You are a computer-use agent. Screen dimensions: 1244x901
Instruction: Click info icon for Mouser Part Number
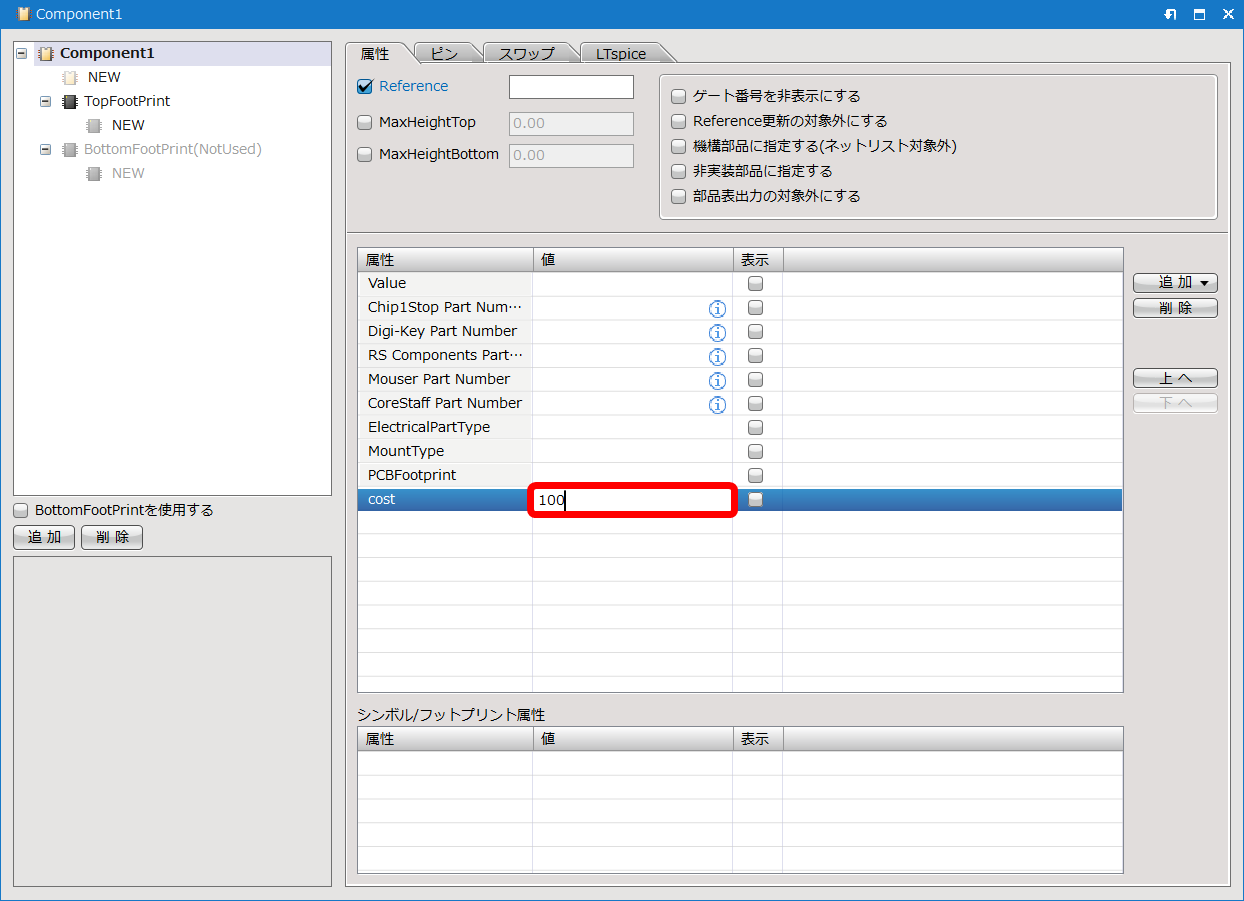click(716, 380)
